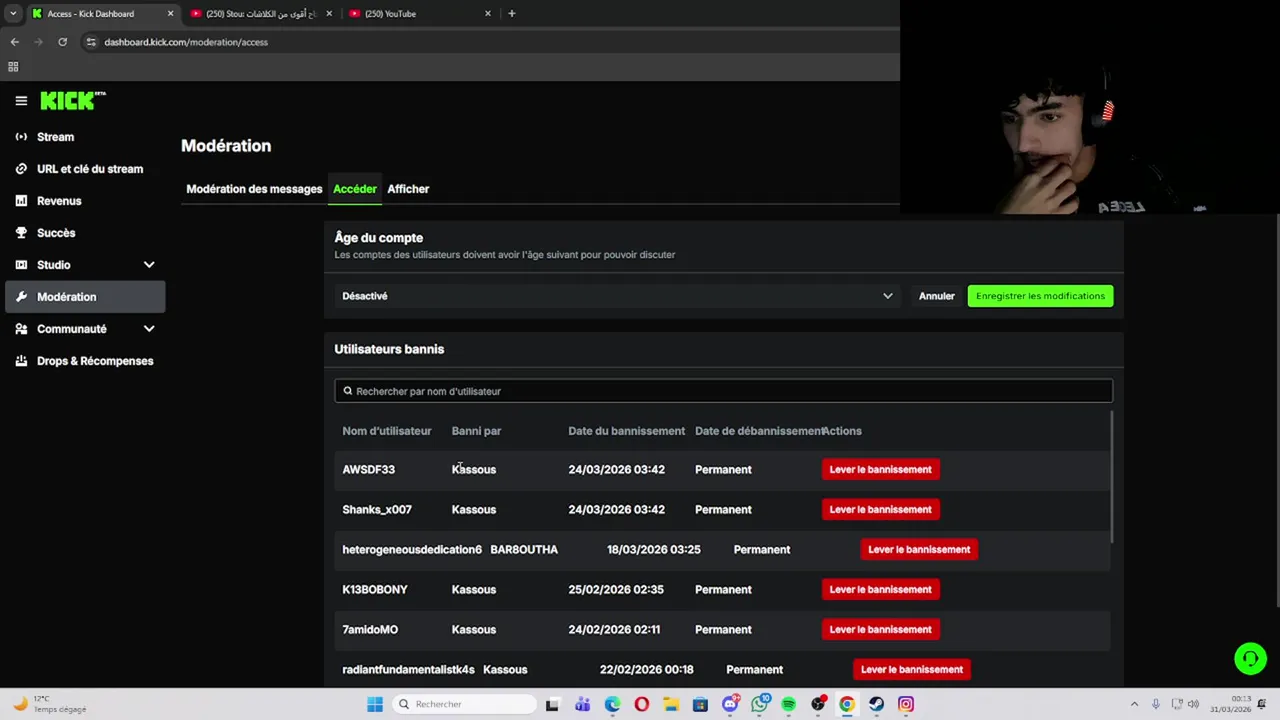
Task: Click the site info icon in address bar
Action: coord(91,42)
